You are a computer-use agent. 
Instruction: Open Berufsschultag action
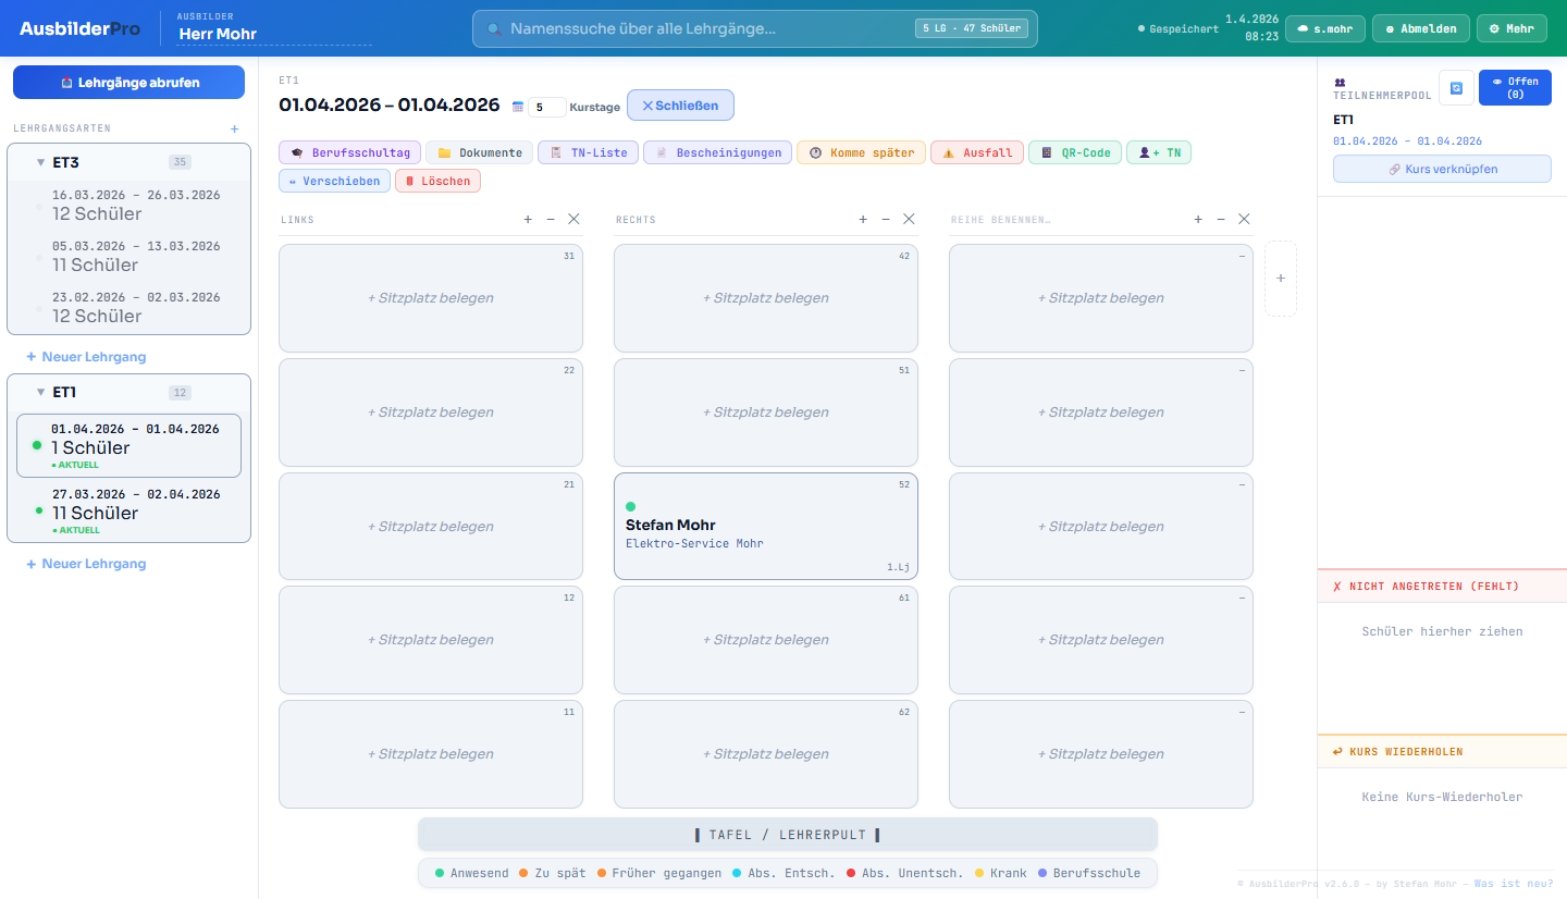[350, 153]
